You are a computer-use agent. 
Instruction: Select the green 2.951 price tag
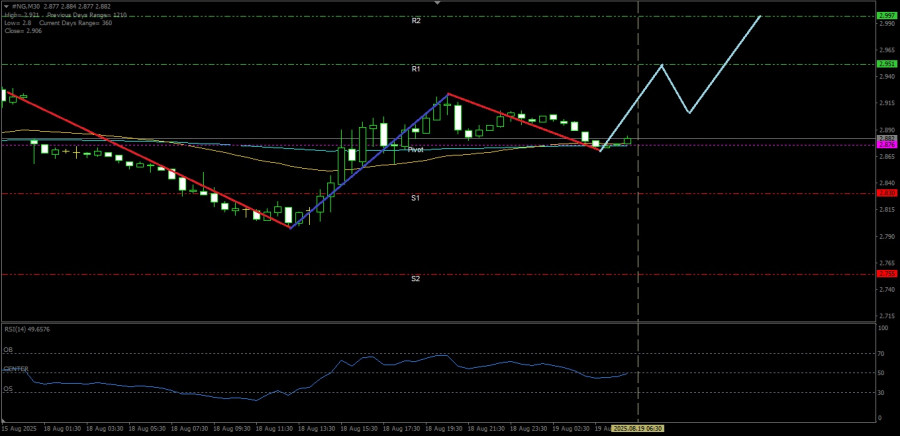point(887,64)
